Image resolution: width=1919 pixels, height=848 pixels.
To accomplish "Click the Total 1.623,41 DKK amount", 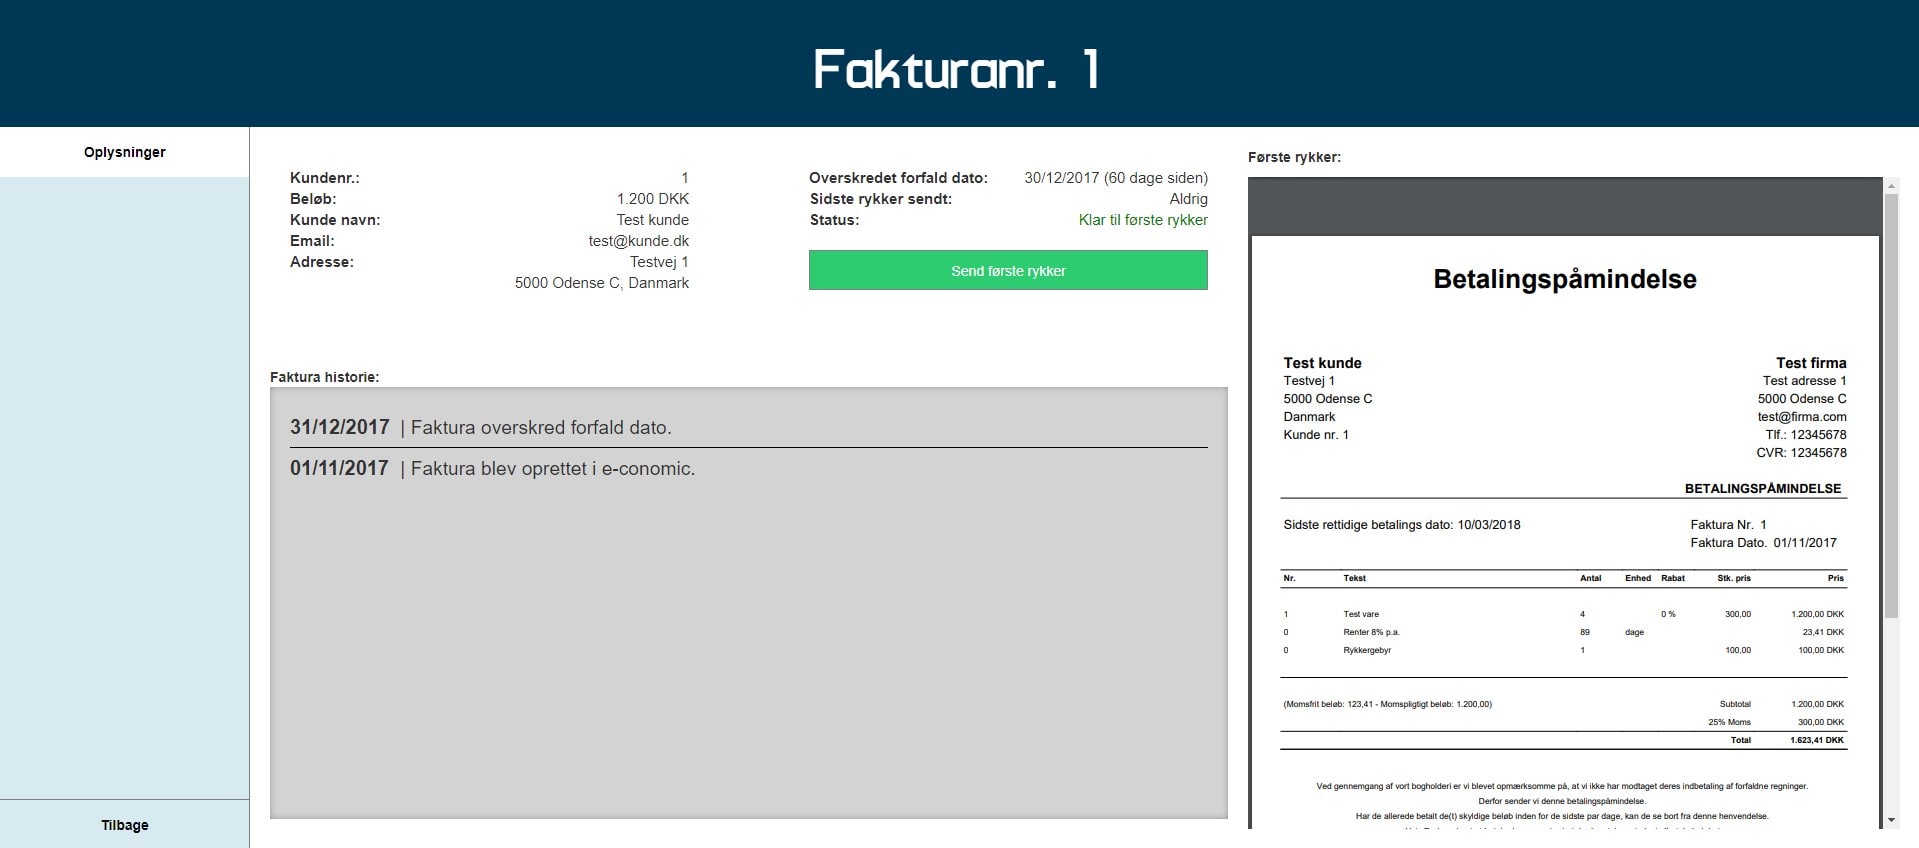I will click(1816, 740).
